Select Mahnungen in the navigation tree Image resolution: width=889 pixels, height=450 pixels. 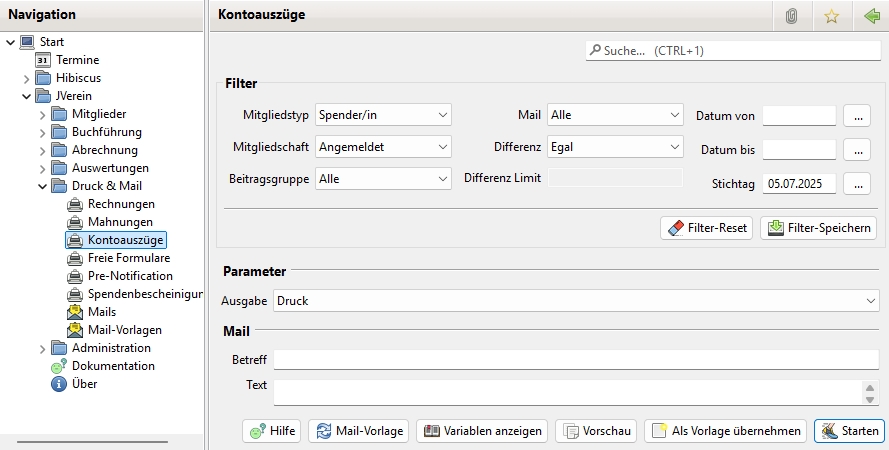pos(120,222)
